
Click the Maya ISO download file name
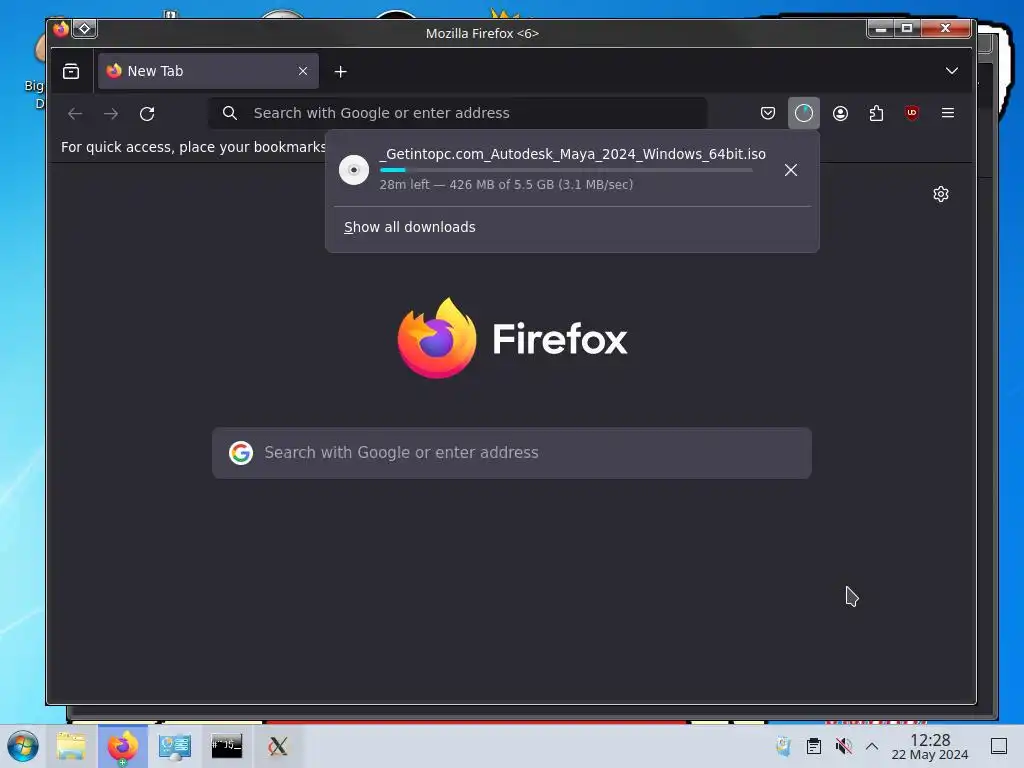(x=572, y=154)
